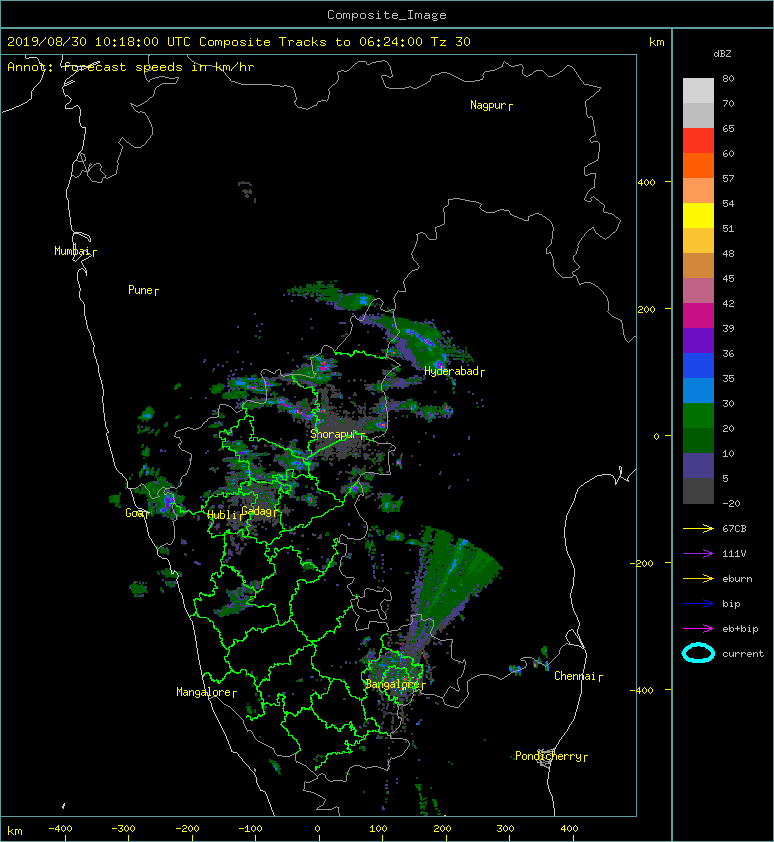Click the '0' y-axis tick label on right
Screen dimensions: 774x842
656,436
